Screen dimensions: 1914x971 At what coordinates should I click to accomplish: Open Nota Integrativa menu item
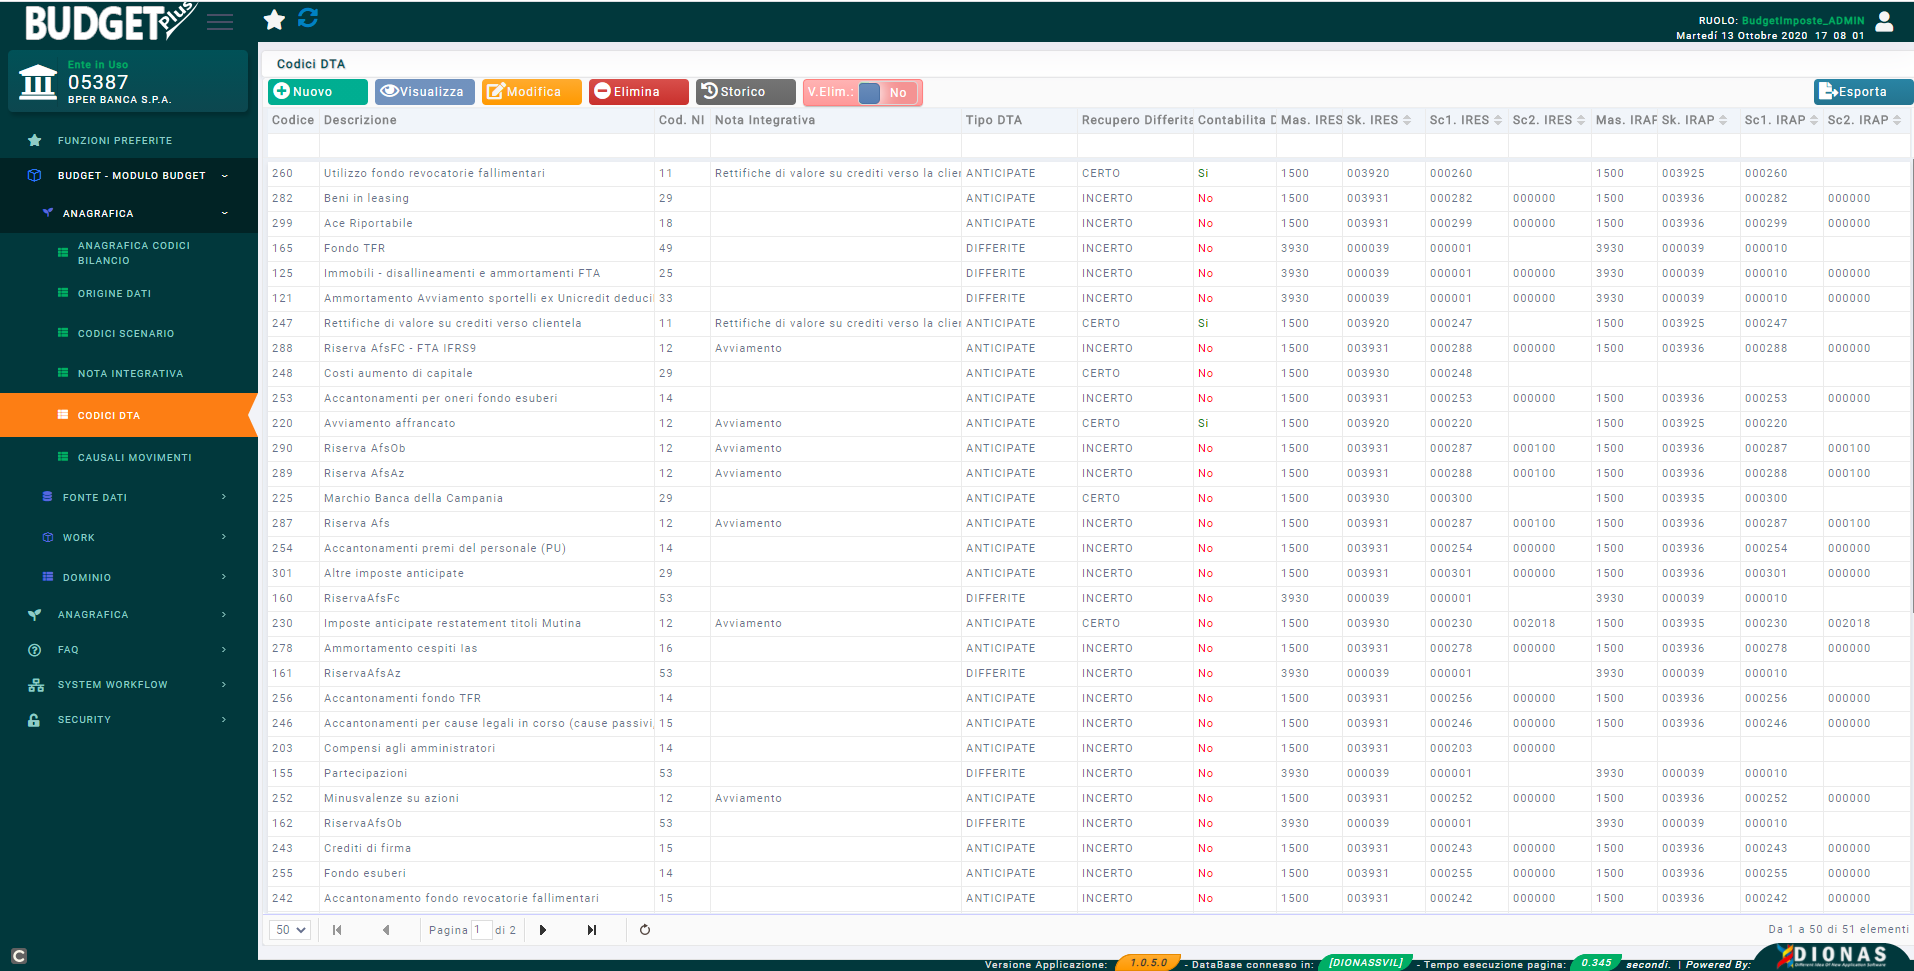pos(130,373)
